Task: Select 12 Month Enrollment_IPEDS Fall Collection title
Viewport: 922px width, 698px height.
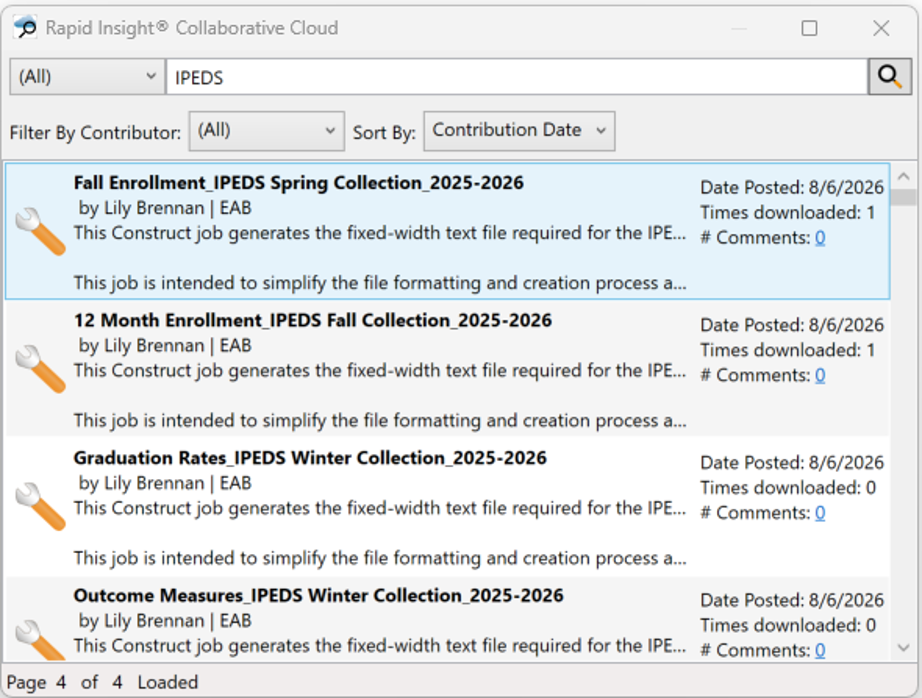Action: tap(313, 320)
